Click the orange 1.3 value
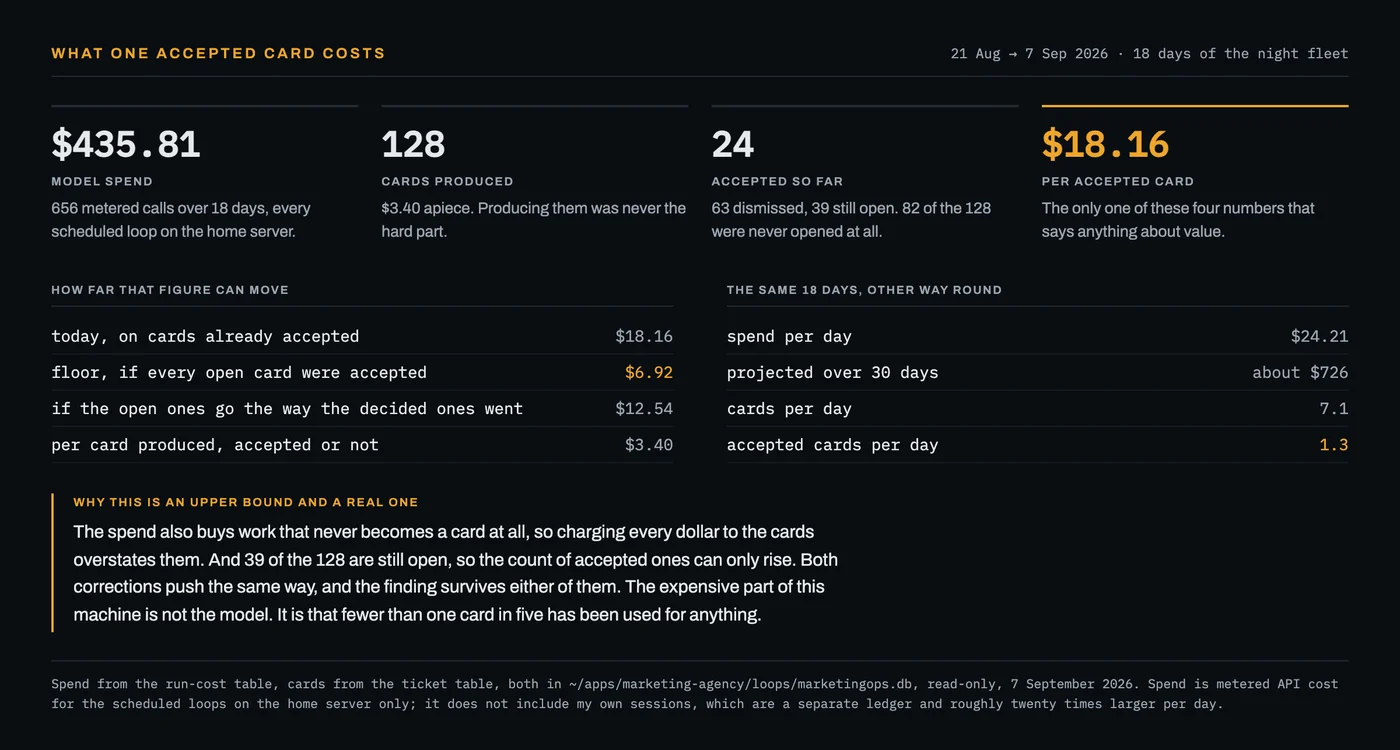Image resolution: width=1400 pixels, height=750 pixels. coord(1334,445)
